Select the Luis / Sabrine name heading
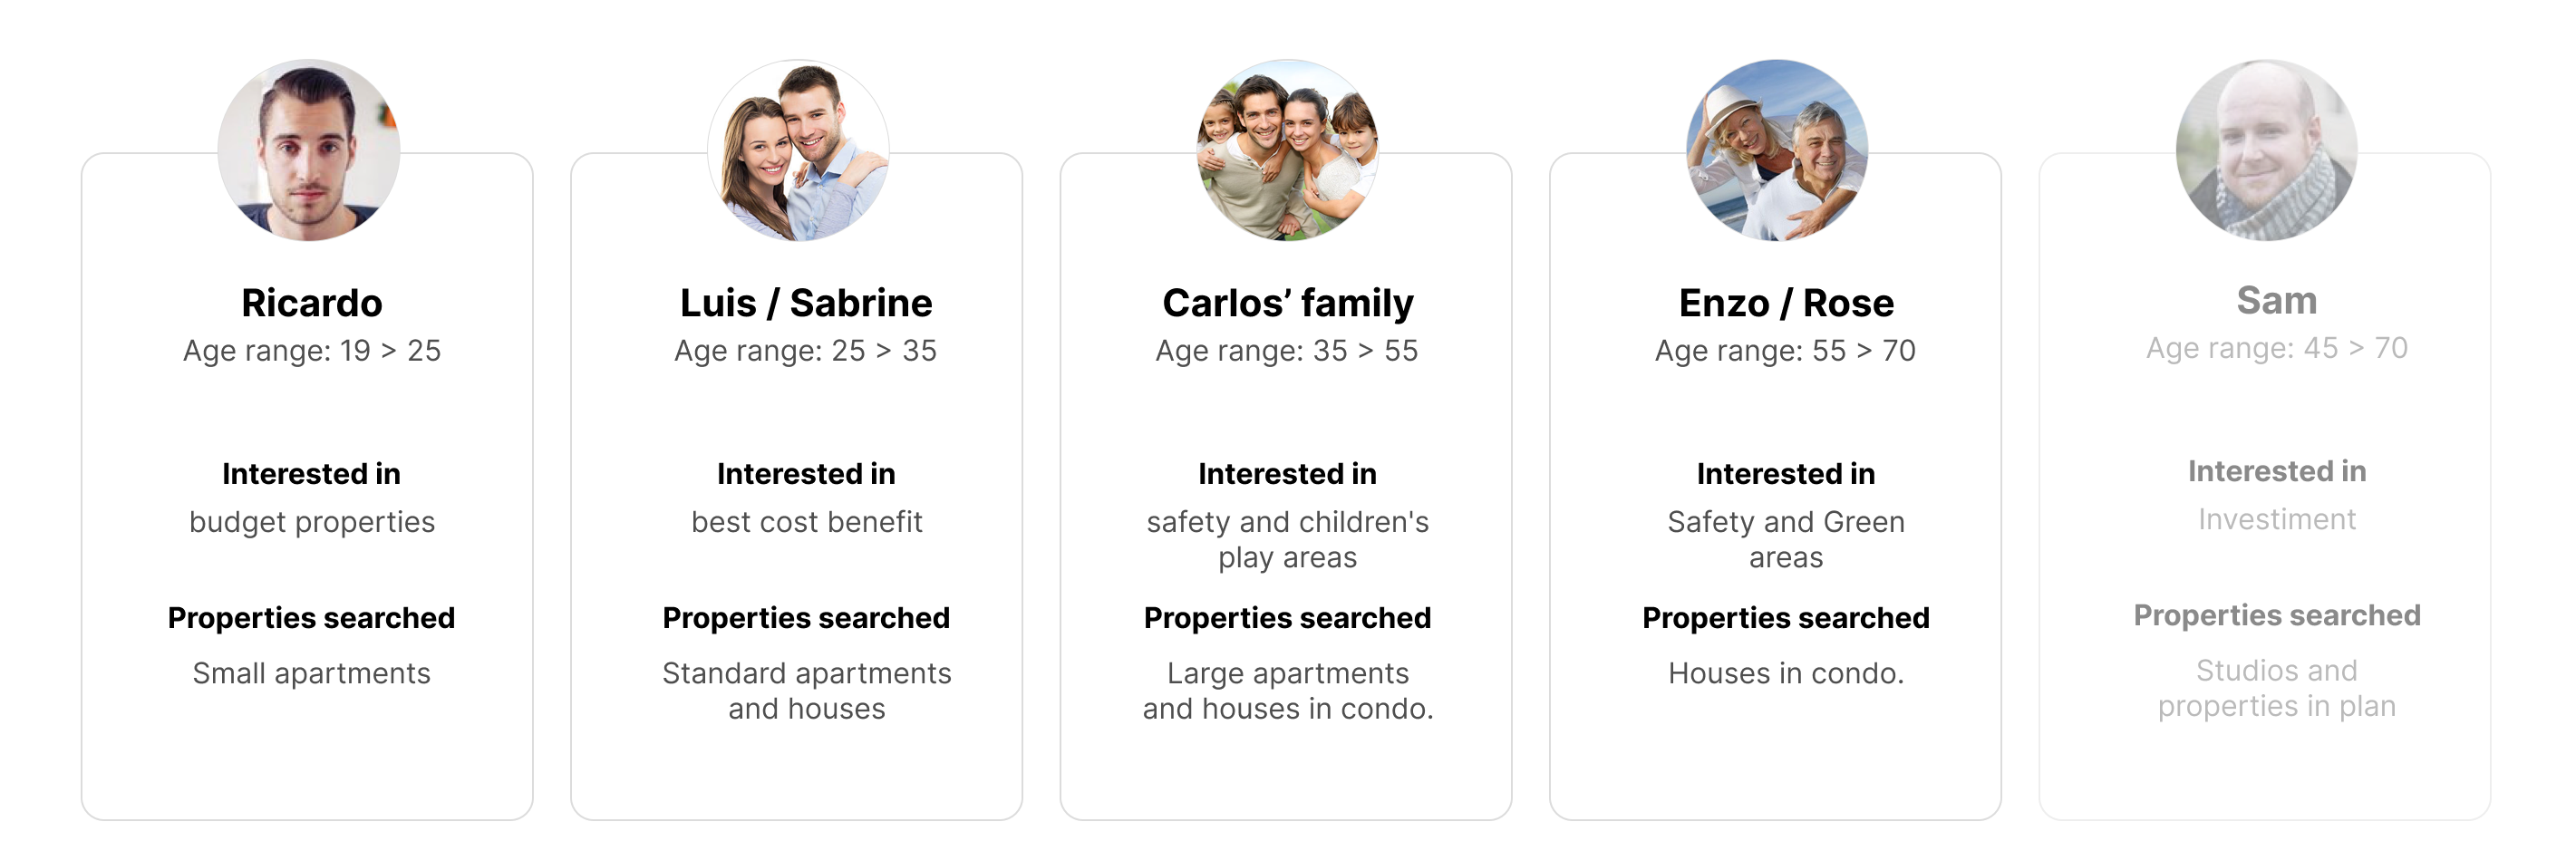Viewport: 2576px width, 841px height. coord(806,303)
